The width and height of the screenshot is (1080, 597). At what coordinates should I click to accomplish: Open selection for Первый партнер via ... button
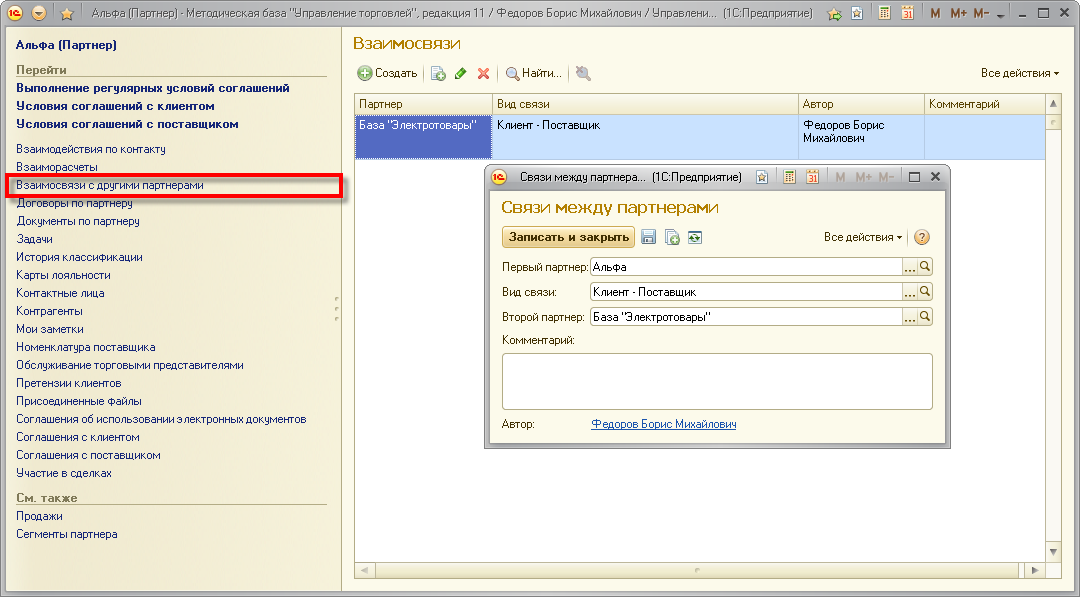910,266
